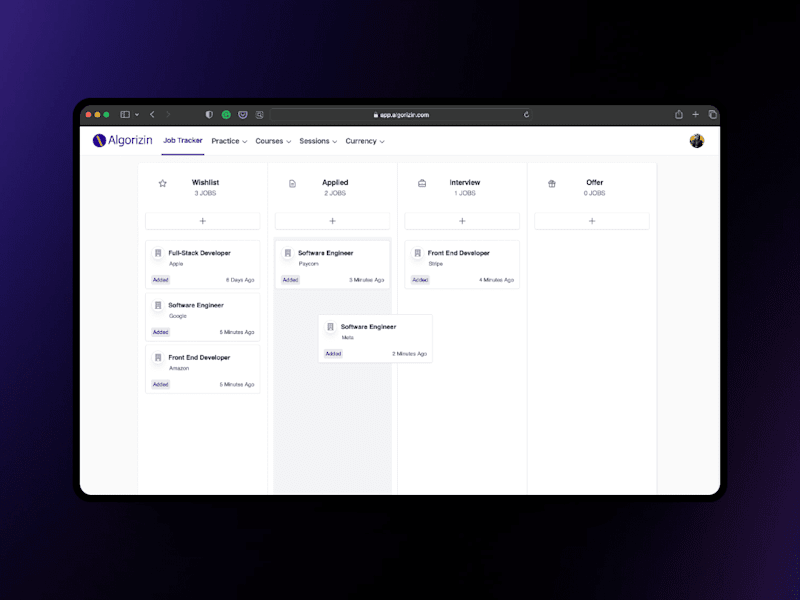Click the Wishlist column title

(205, 182)
